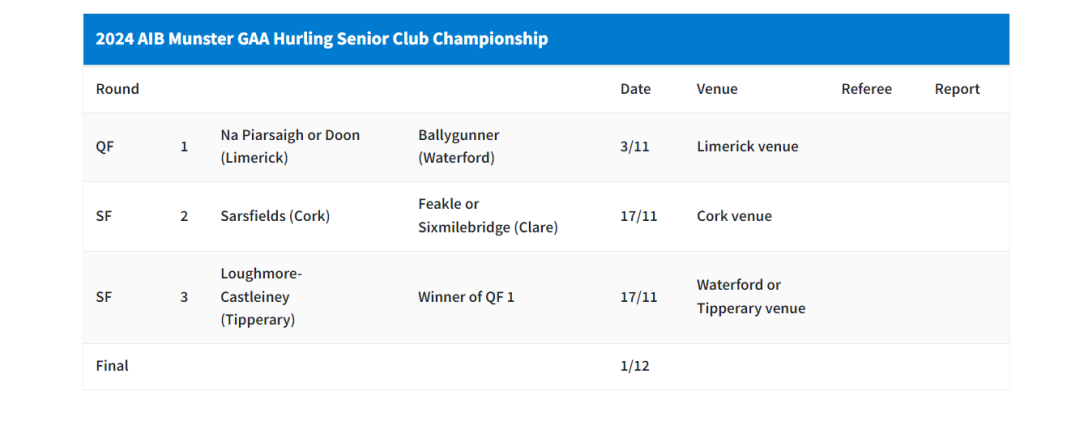
Task: Click the 1/12 final date
Action: (635, 366)
